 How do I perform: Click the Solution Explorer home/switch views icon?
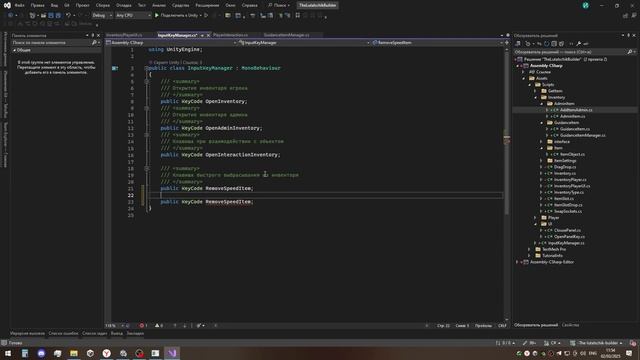[518, 44]
